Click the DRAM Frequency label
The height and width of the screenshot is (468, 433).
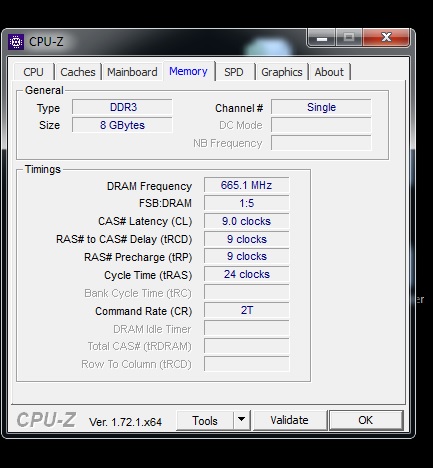click(149, 186)
